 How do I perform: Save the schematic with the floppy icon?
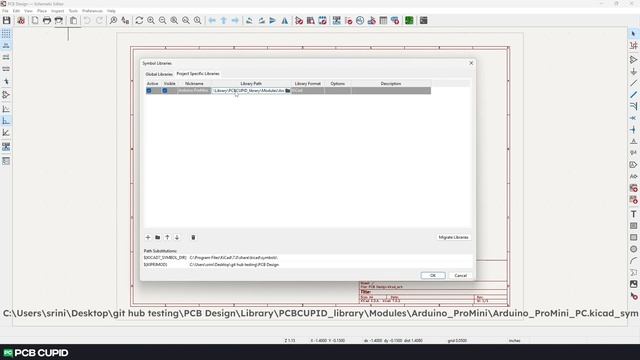(7, 20)
